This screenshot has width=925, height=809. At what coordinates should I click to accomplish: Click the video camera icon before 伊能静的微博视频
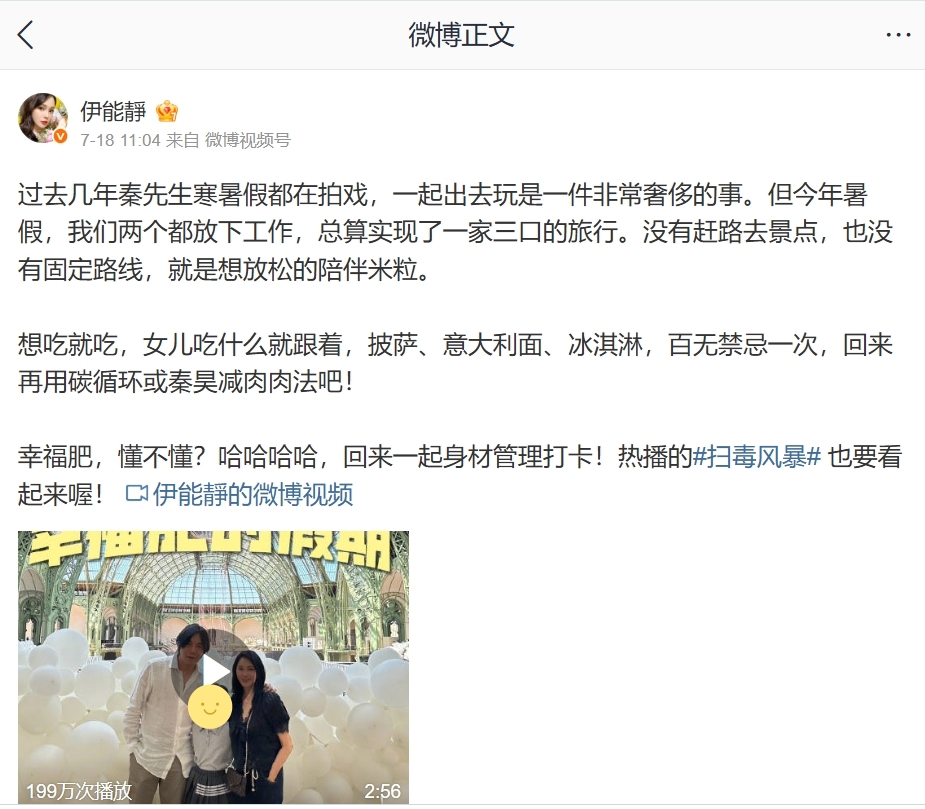coord(137,493)
